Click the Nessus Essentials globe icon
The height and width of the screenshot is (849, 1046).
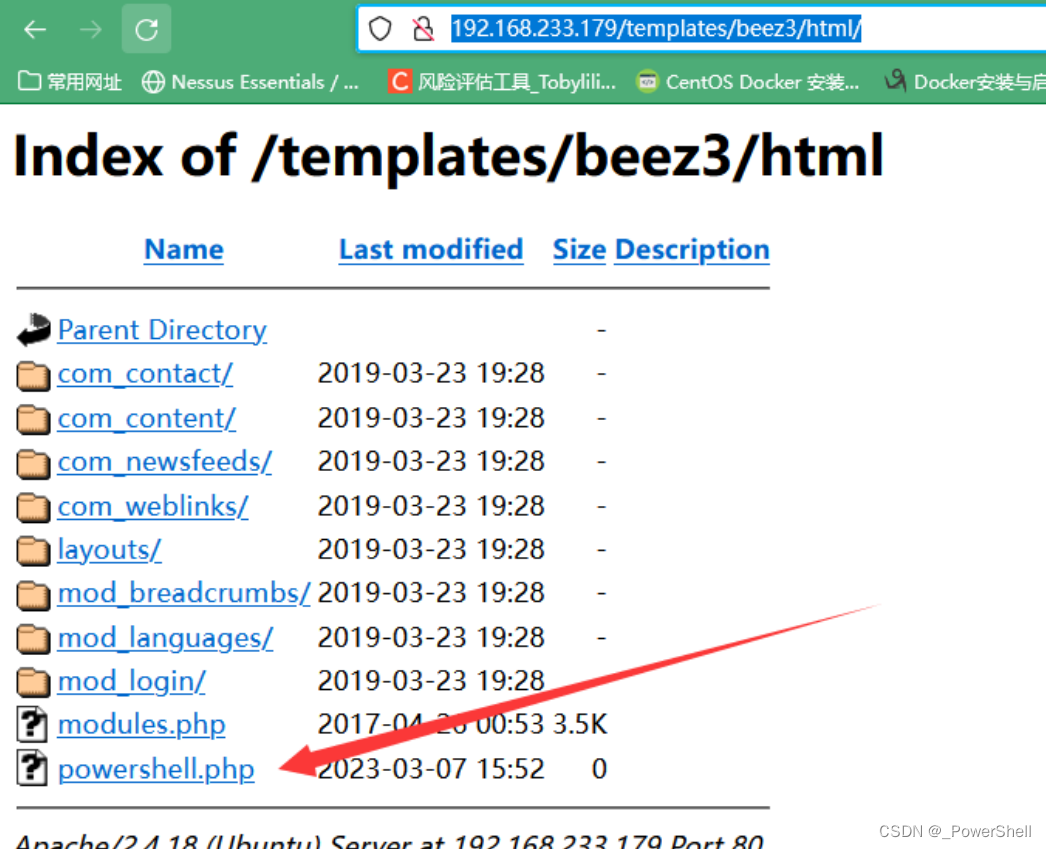(153, 82)
